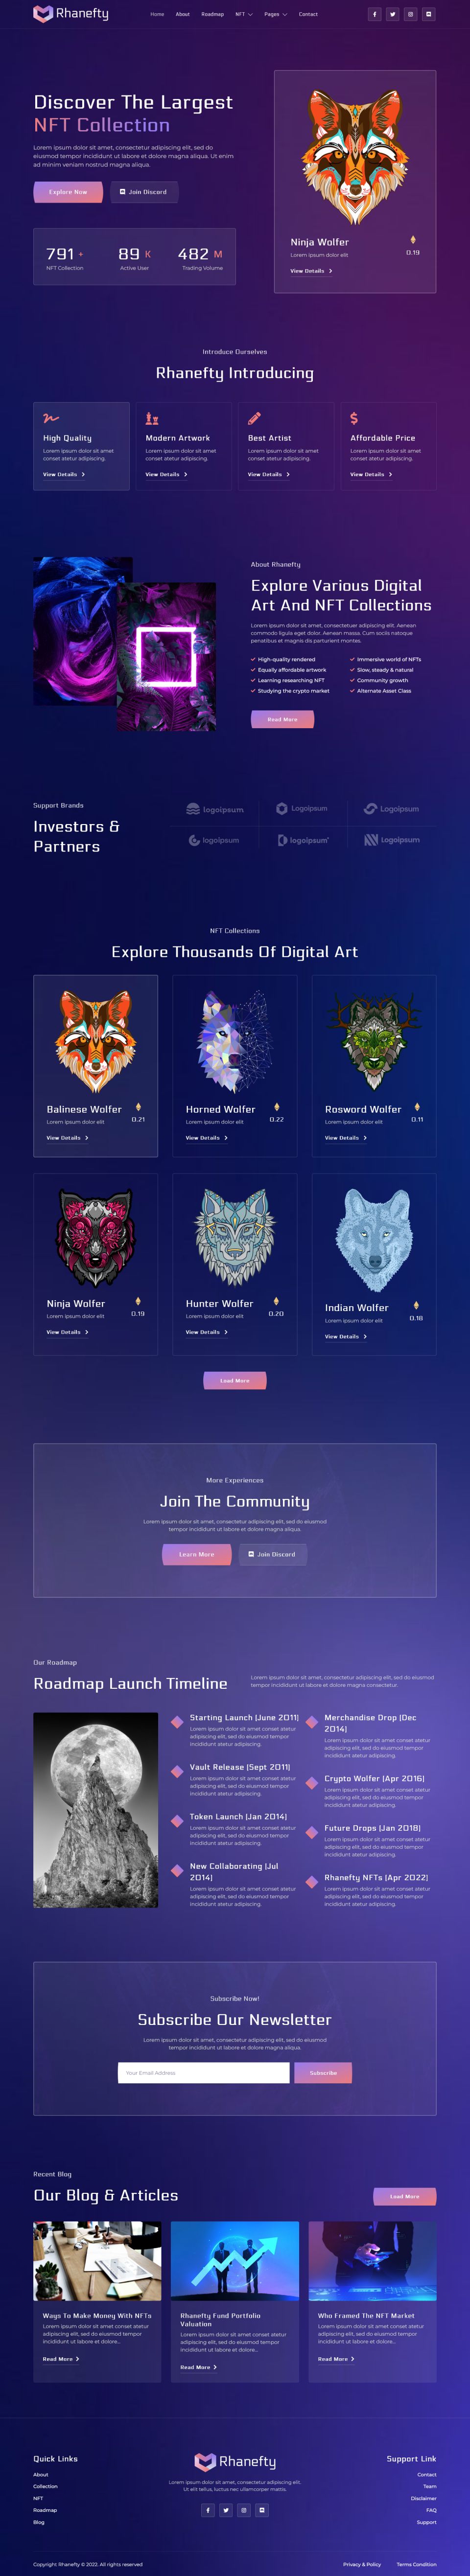470x2576 pixels.
Task: Expand the NFT dropdown in the navbar
Action: 244,14
